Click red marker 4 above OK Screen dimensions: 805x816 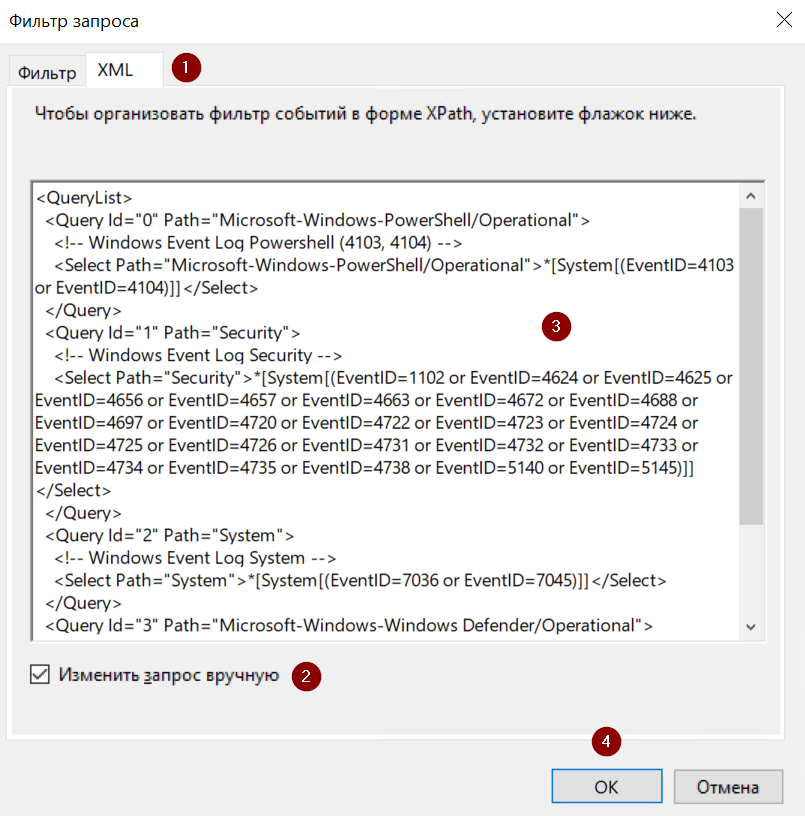click(605, 741)
